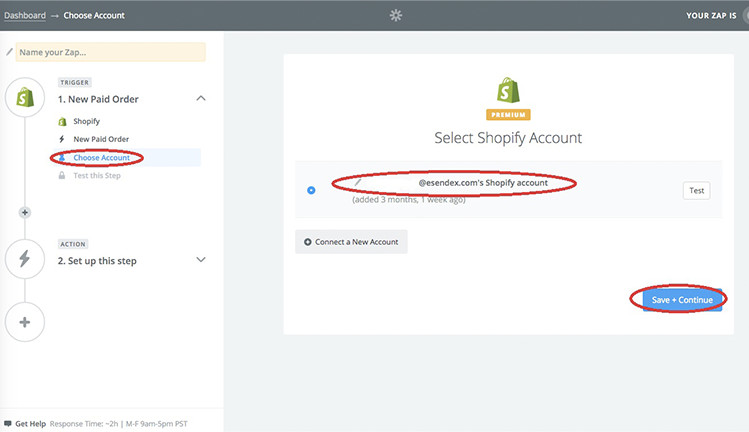Click the Shopify trigger step circle icon

[25, 98]
